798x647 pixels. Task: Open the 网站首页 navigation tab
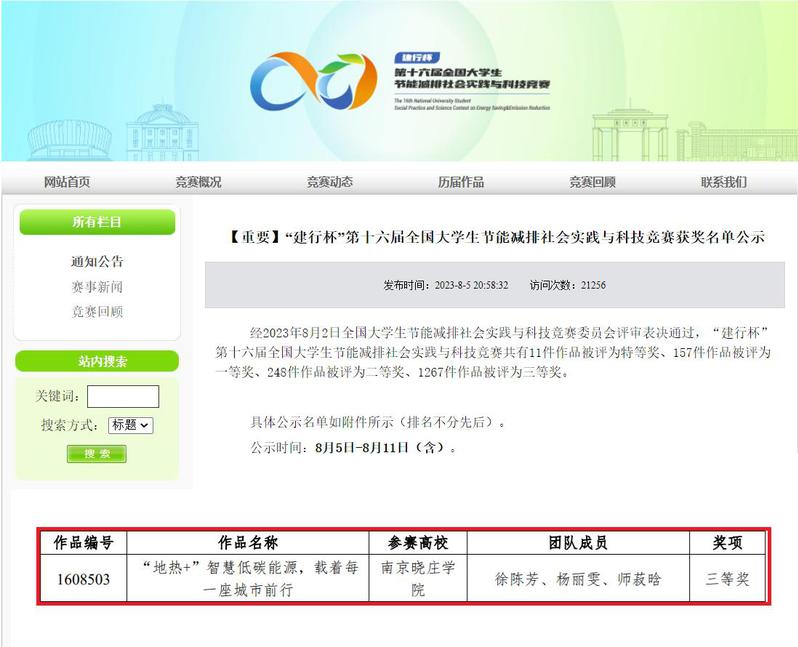point(67,182)
